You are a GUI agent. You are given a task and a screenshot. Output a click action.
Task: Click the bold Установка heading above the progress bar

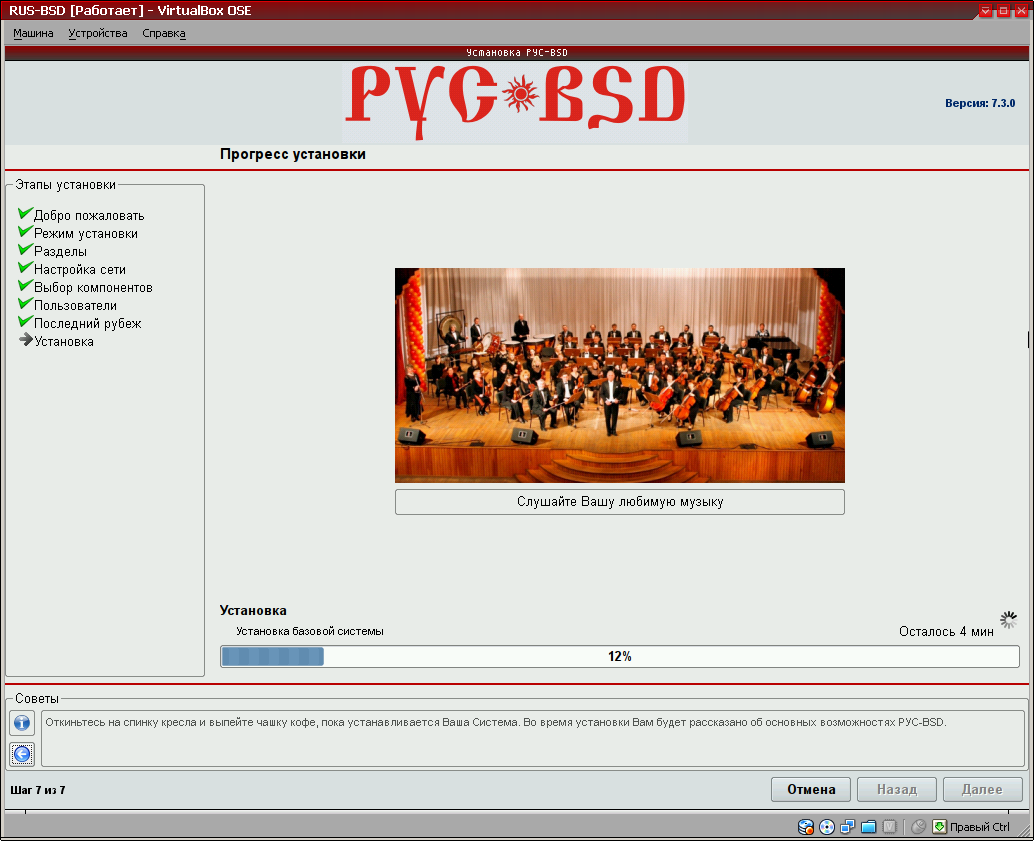click(x=253, y=611)
